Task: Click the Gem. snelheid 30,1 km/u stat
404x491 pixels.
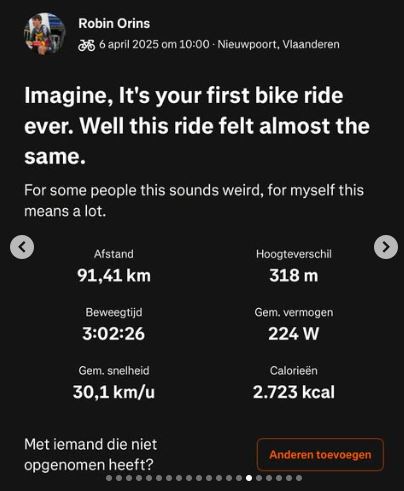Action: [114, 382]
